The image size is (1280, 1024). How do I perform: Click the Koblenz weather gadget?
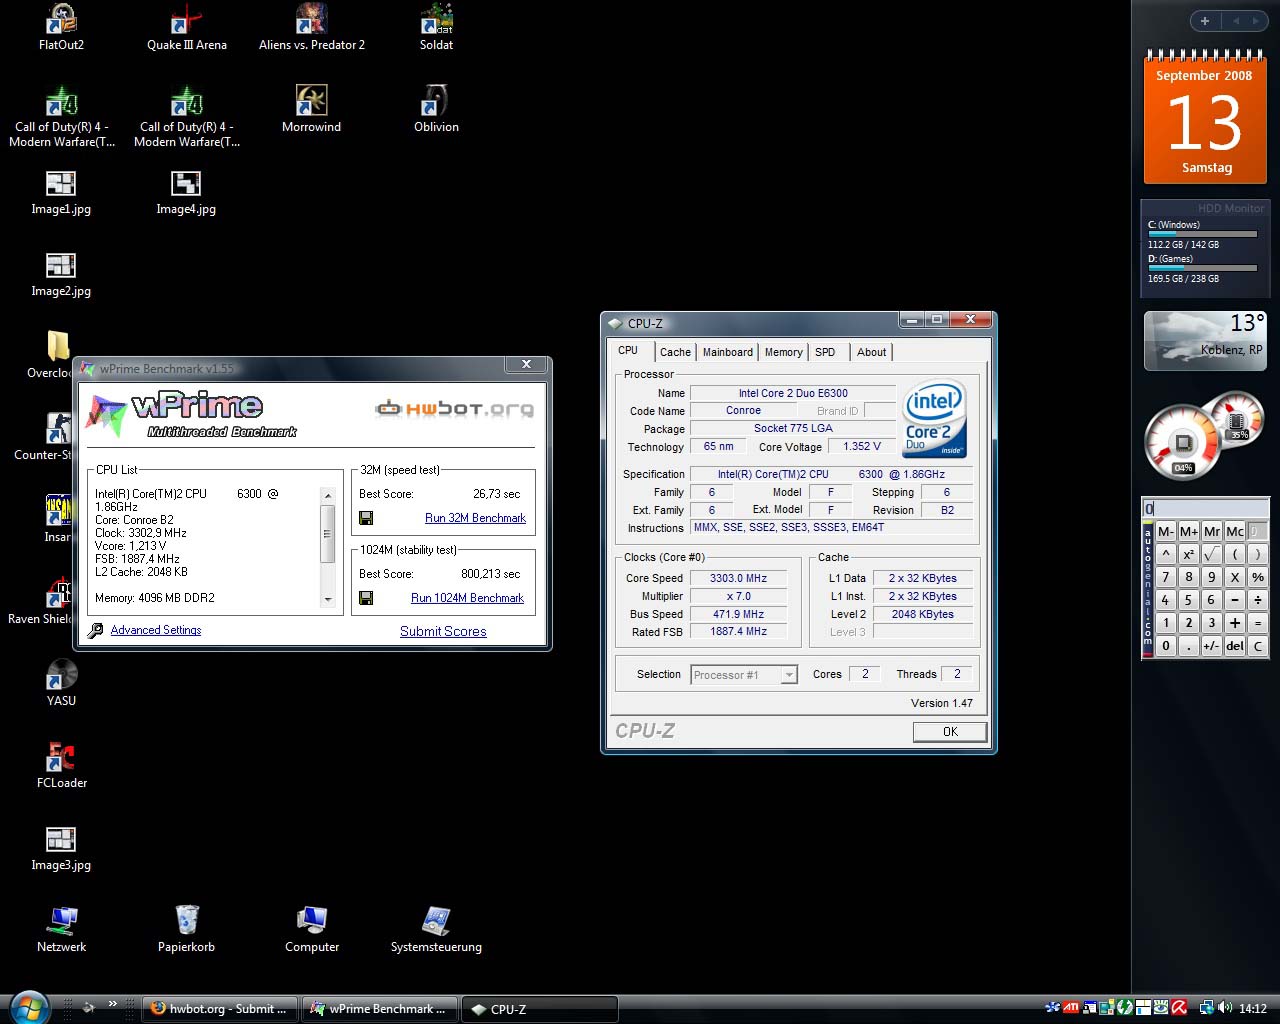(x=1205, y=340)
